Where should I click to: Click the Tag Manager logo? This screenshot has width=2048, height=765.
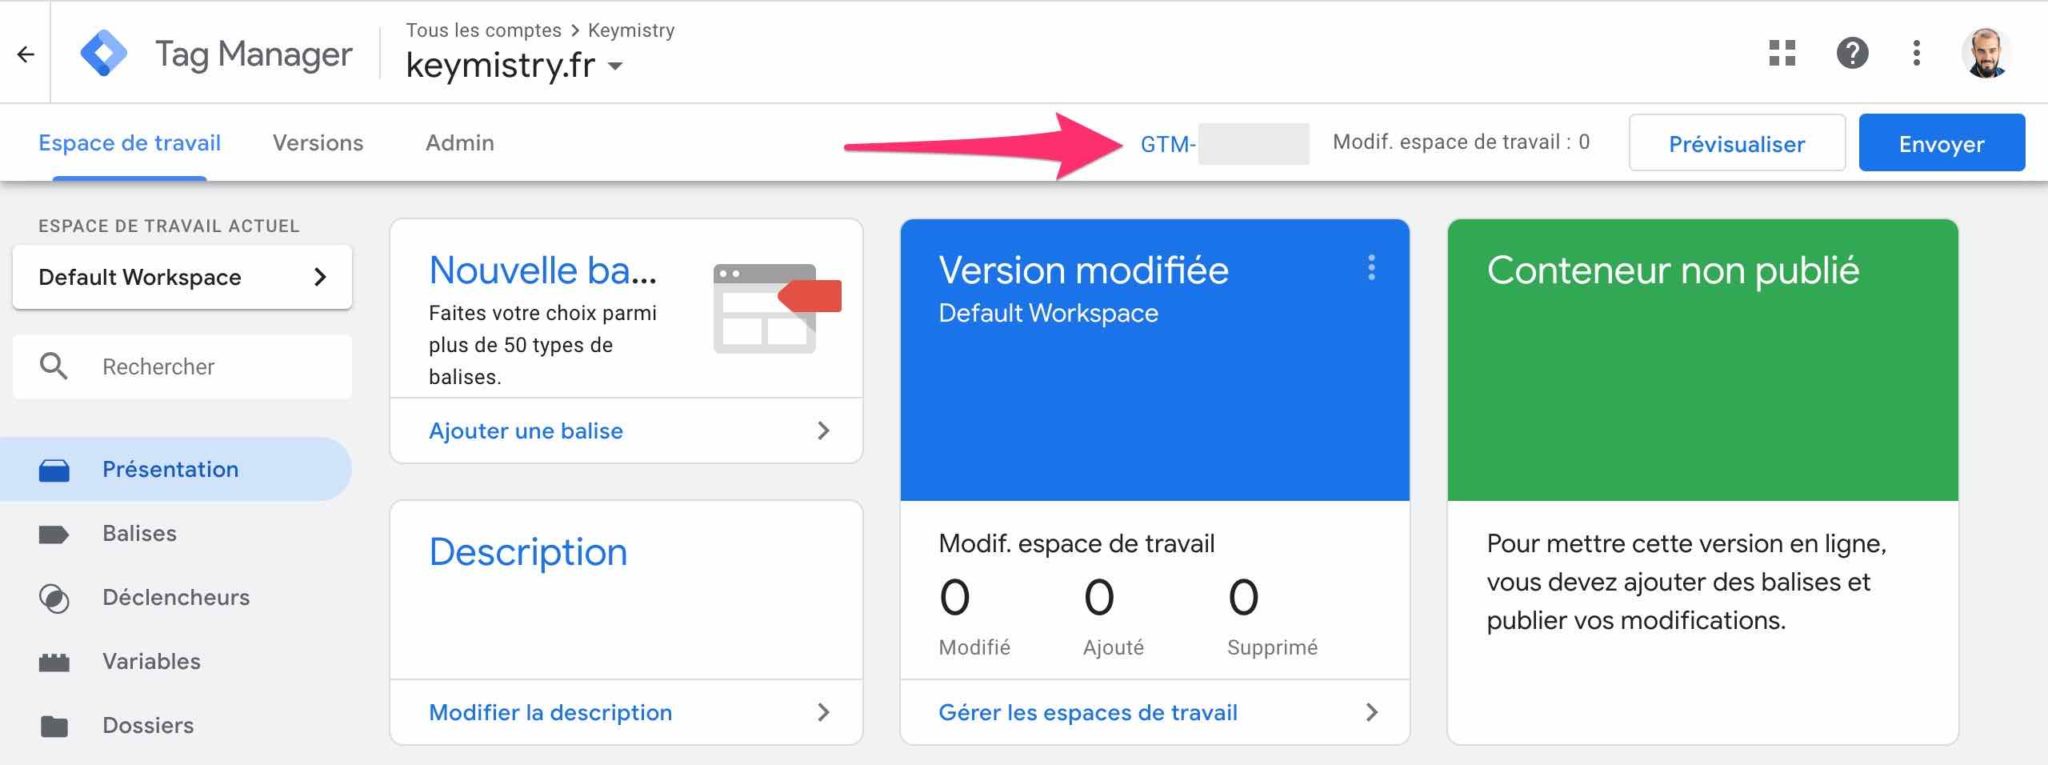point(104,53)
